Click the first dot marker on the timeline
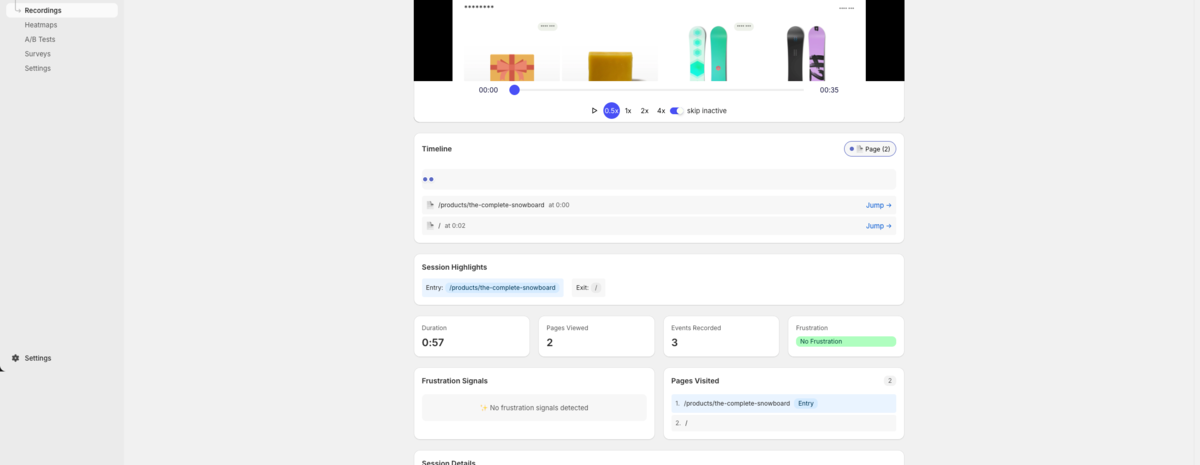1200x465 pixels. click(425, 179)
